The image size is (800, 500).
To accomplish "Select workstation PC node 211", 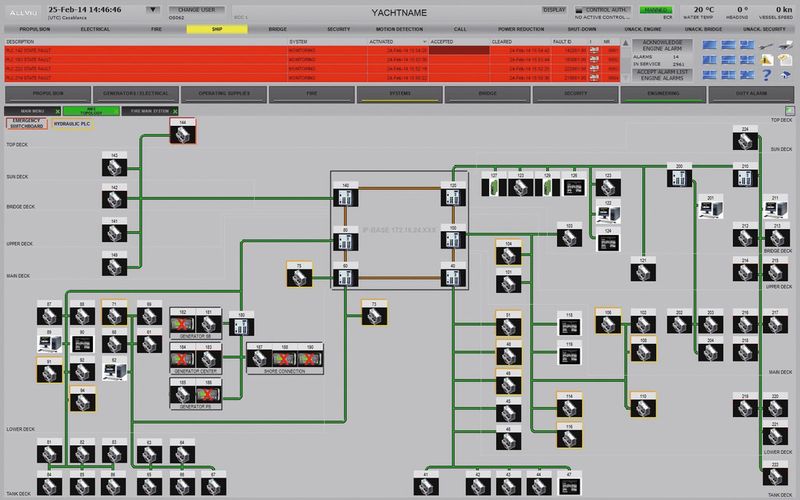I will [x=776, y=207].
